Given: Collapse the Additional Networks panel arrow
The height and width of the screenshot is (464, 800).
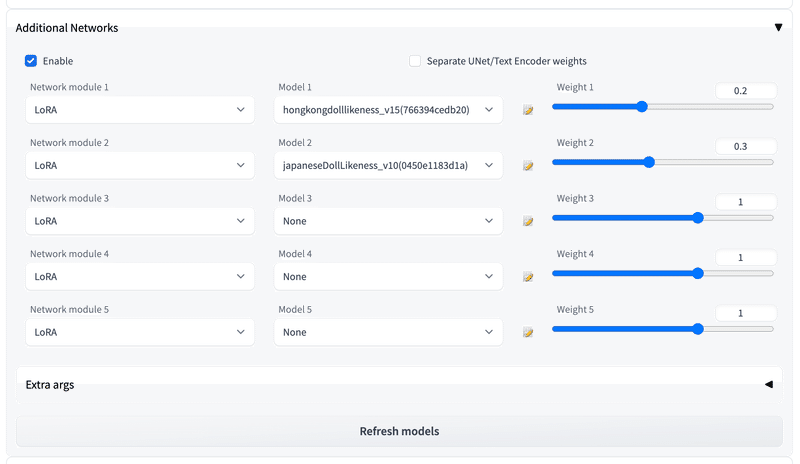Looking at the screenshot, I should click(x=778, y=28).
